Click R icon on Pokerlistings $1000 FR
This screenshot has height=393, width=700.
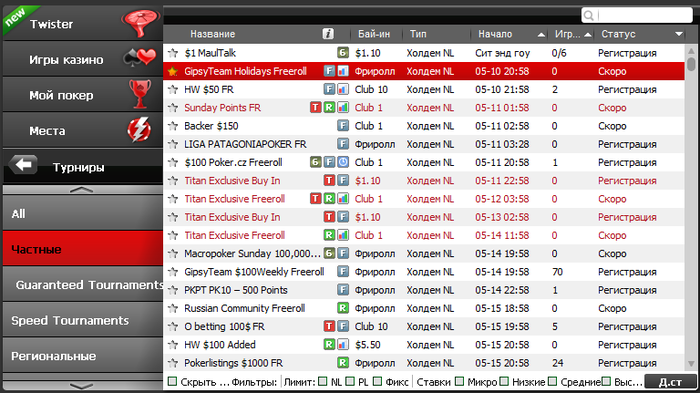tap(343, 363)
